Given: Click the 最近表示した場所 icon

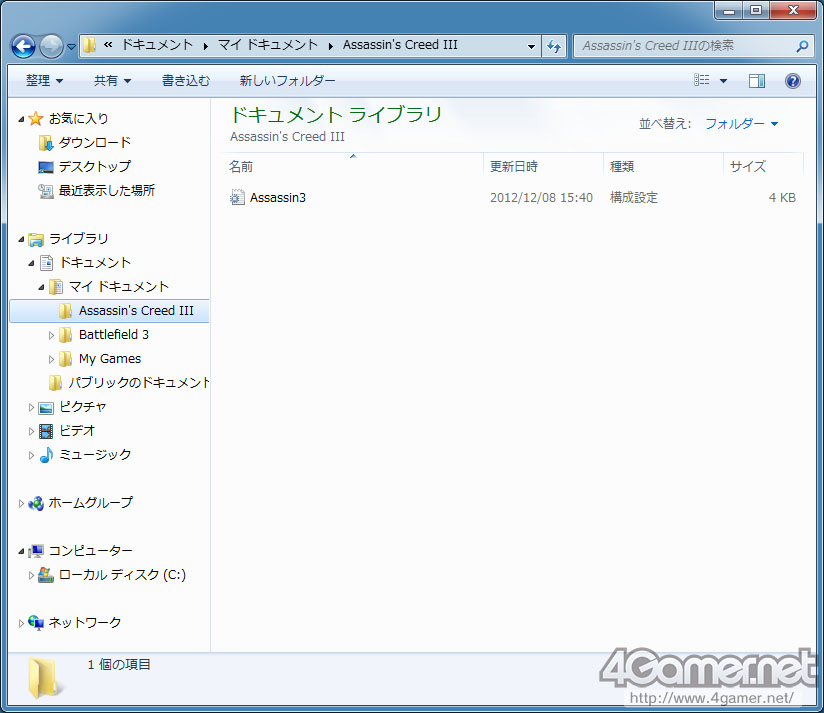Looking at the screenshot, I should pos(46,191).
